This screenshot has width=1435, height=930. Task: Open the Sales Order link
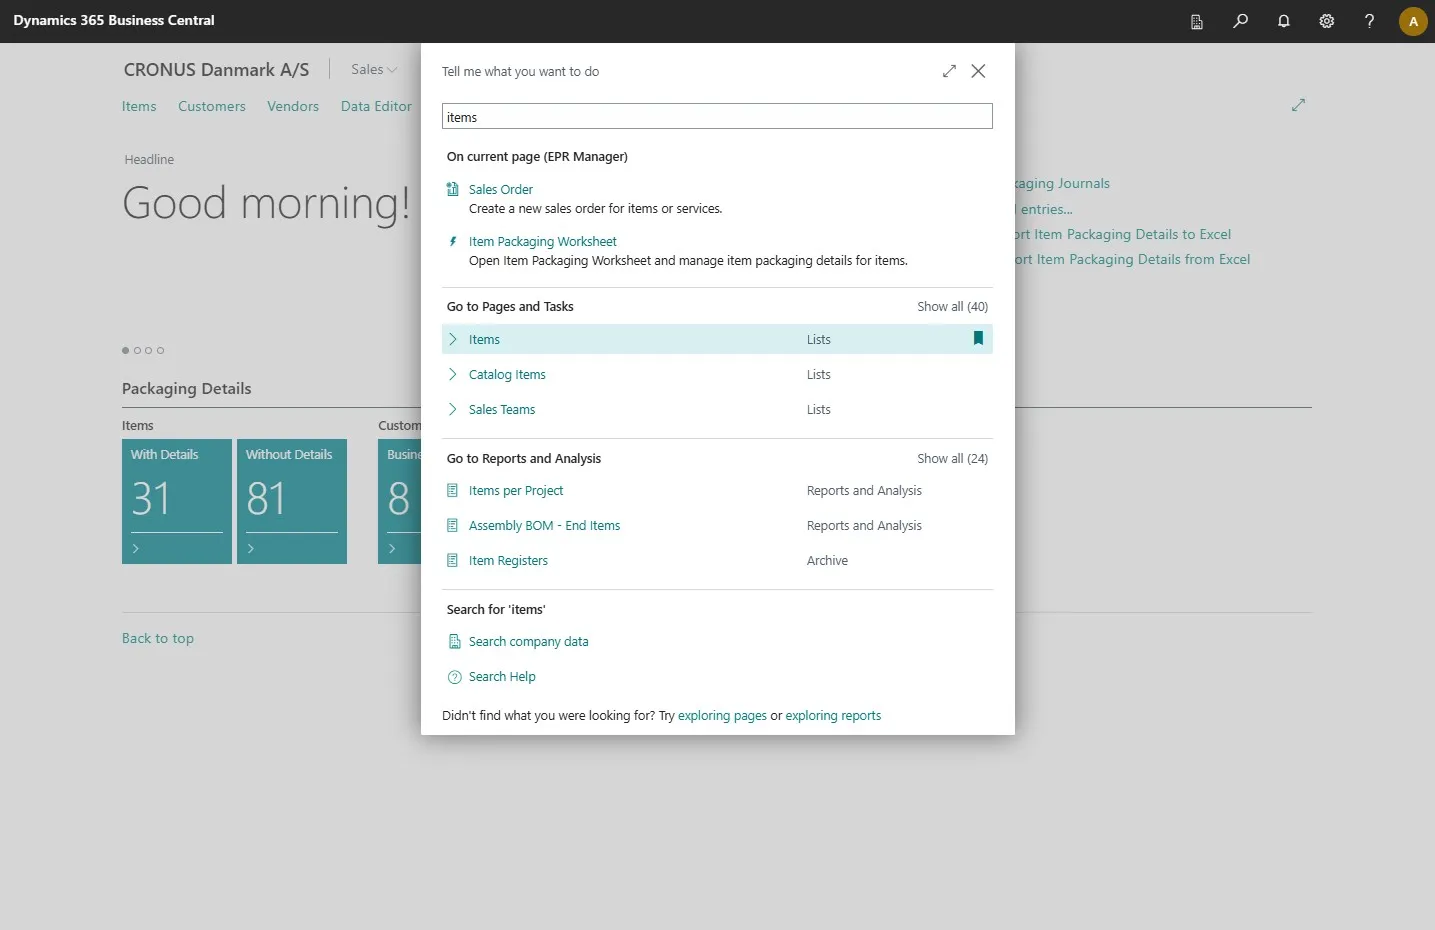(501, 189)
